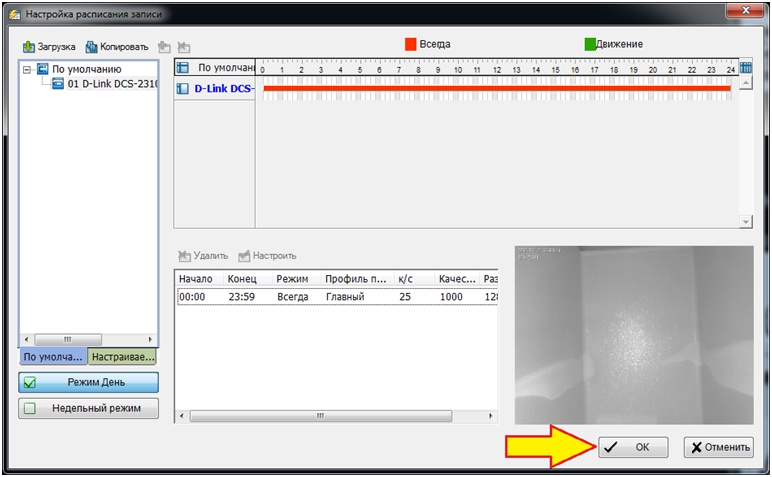This screenshot has height=477, width=772.
Task: Click the Удалить (Delete) schedule icon
Action: point(184,256)
